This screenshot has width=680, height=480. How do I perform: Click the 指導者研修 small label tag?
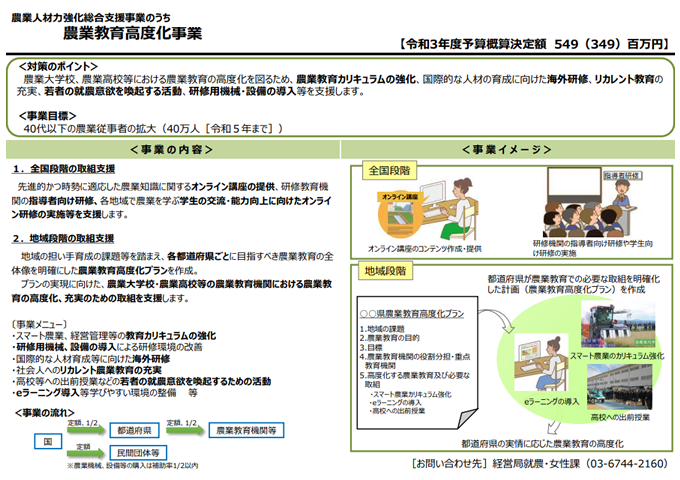click(622, 176)
